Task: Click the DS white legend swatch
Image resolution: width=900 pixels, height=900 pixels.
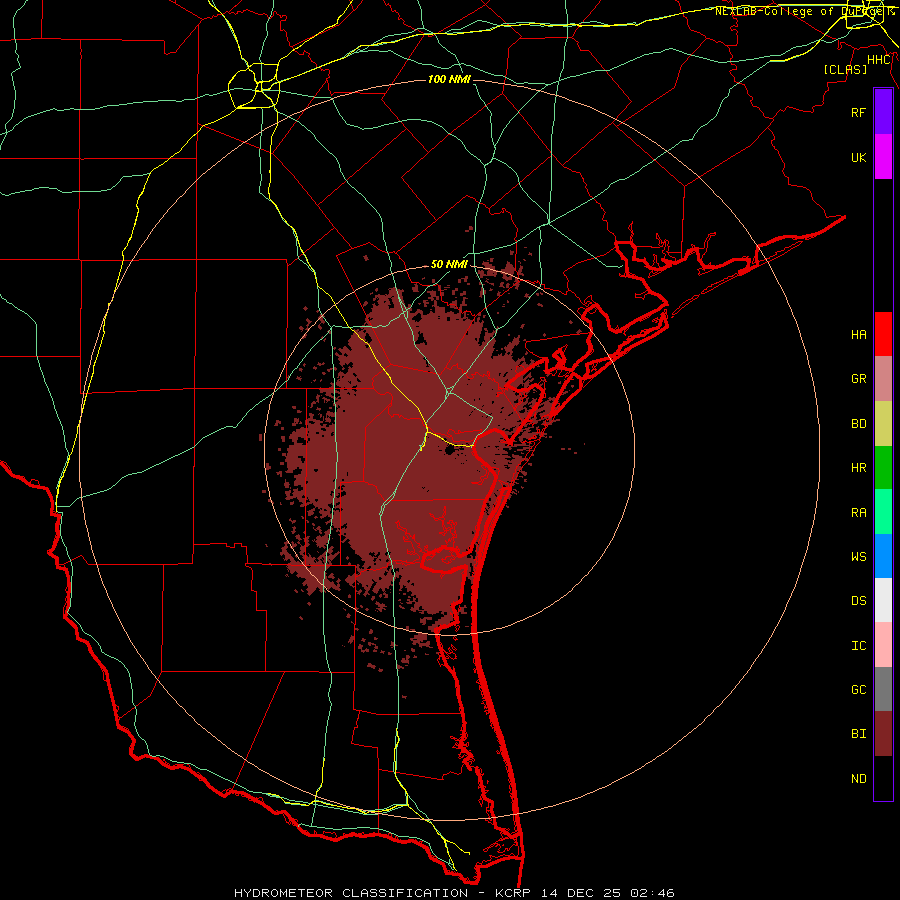Action: tap(883, 600)
